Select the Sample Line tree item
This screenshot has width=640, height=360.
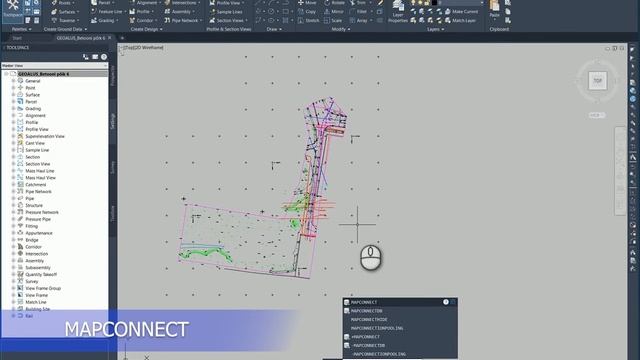coord(37,150)
